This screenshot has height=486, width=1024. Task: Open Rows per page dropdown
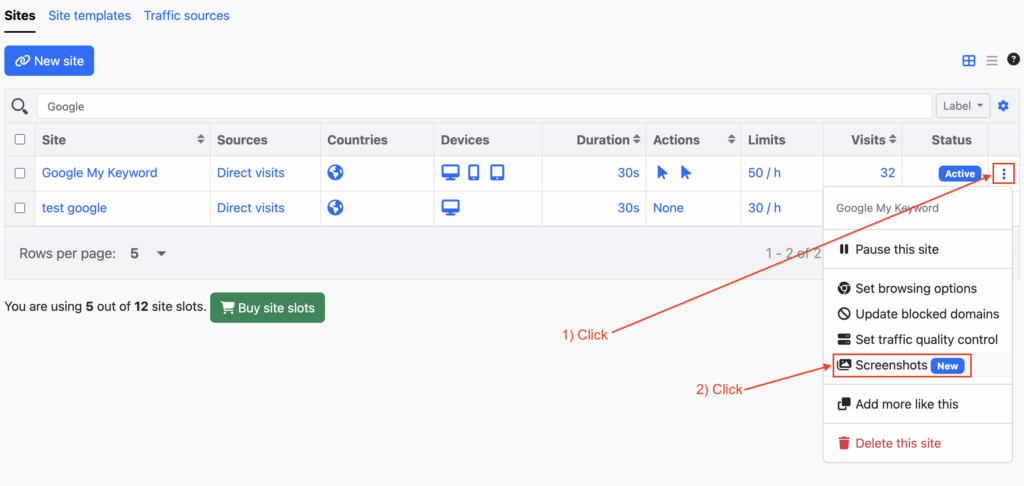click(149, 253)
